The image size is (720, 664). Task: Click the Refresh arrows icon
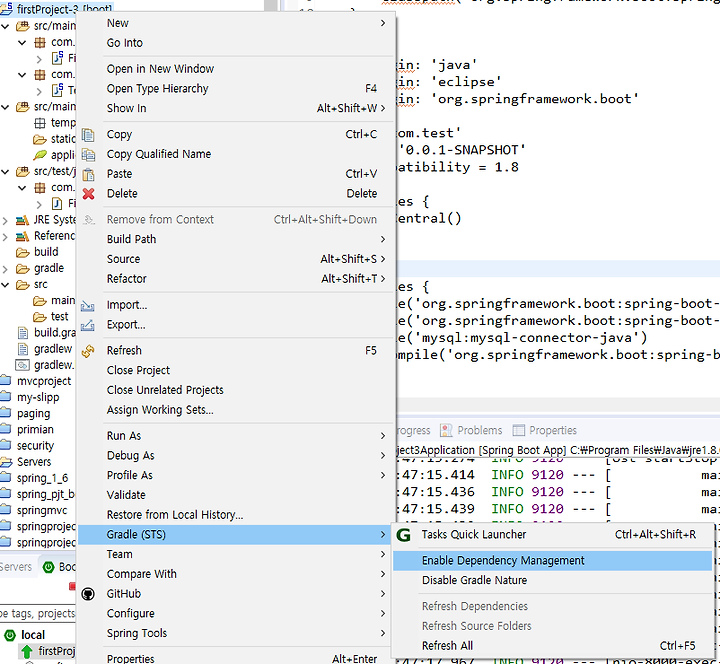[x=88, y=351]
